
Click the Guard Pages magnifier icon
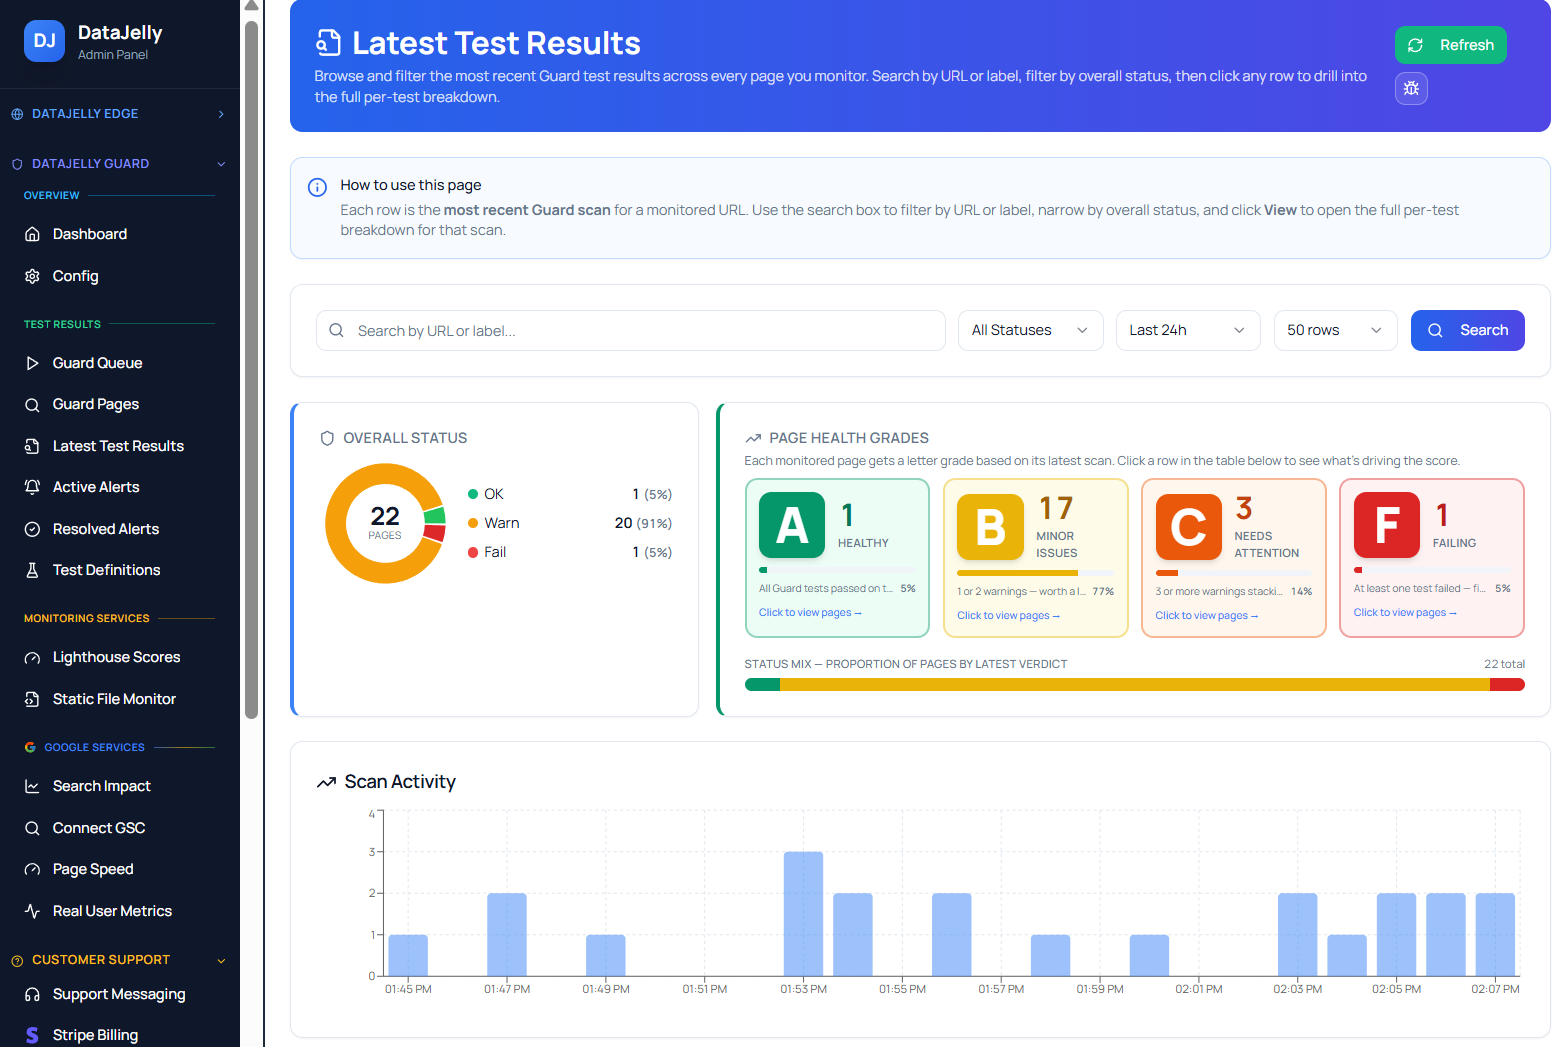(32, 405)
